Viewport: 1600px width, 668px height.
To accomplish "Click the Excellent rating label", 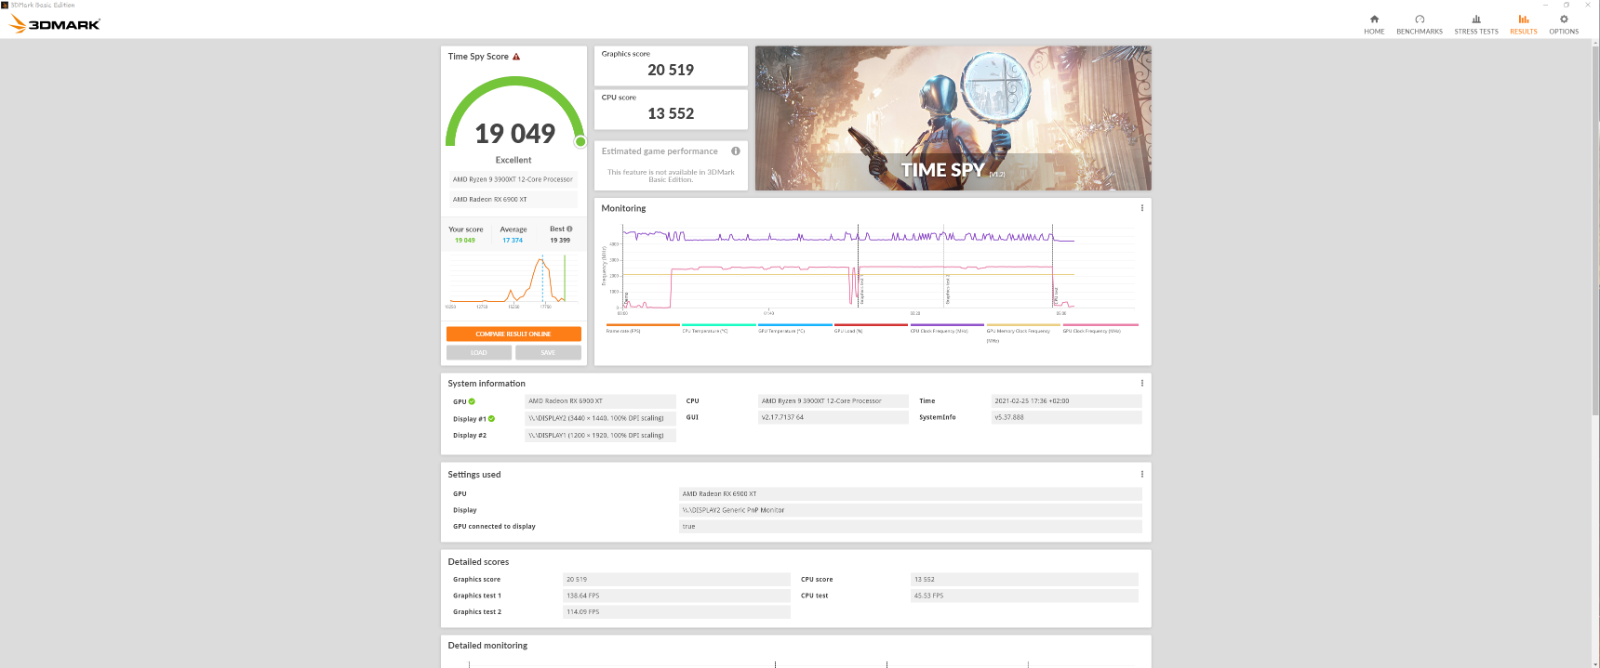I will click(513, 160).
